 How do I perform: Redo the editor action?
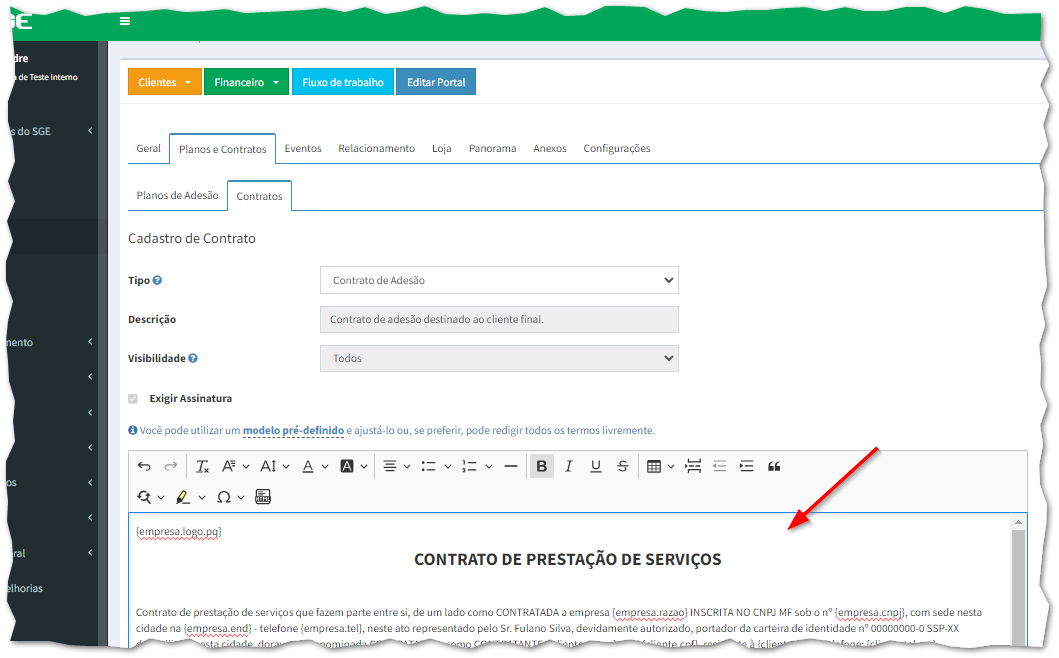point(171,466)
